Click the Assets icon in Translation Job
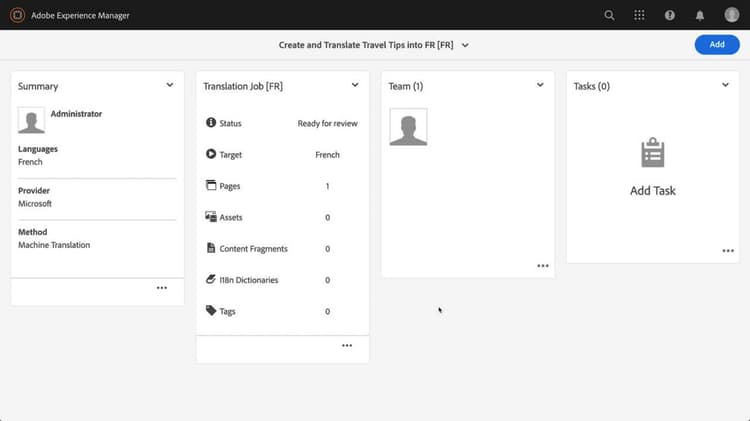This screenshot has height=421, width=750. 211,217
